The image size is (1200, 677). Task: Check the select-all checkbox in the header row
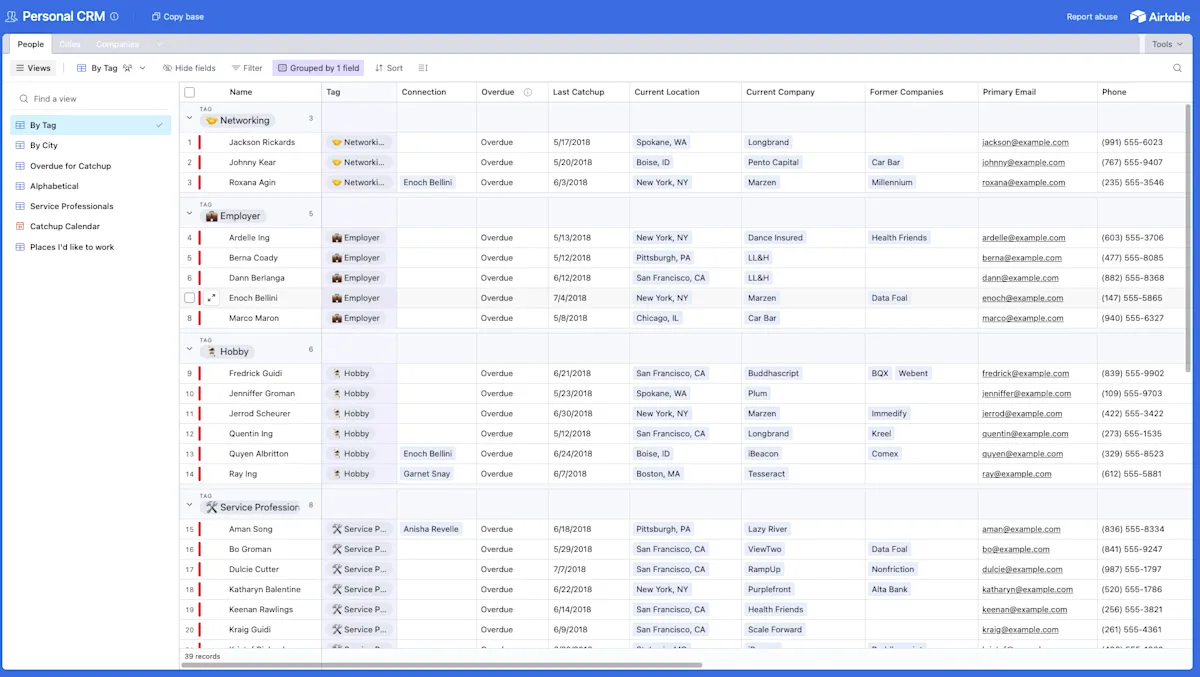pos(189,92)
